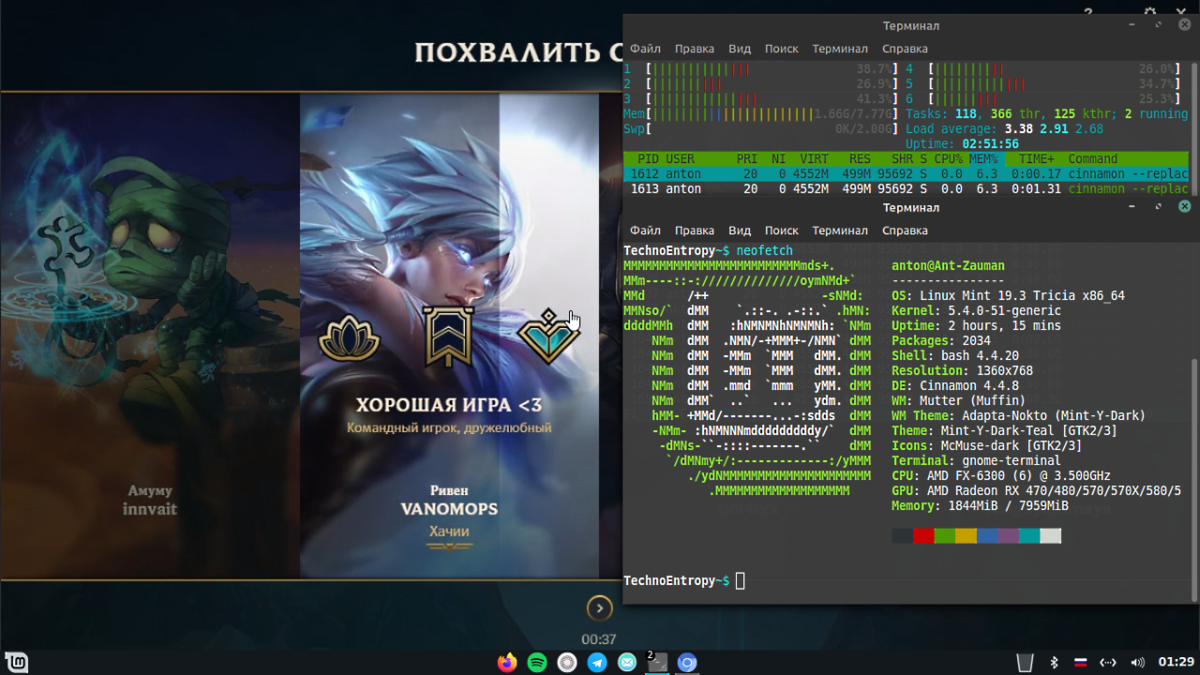This screenshot has width=1200, height=675.
Task: Open Правка menu in the neofetch terminal
Action: pos(694,231)
